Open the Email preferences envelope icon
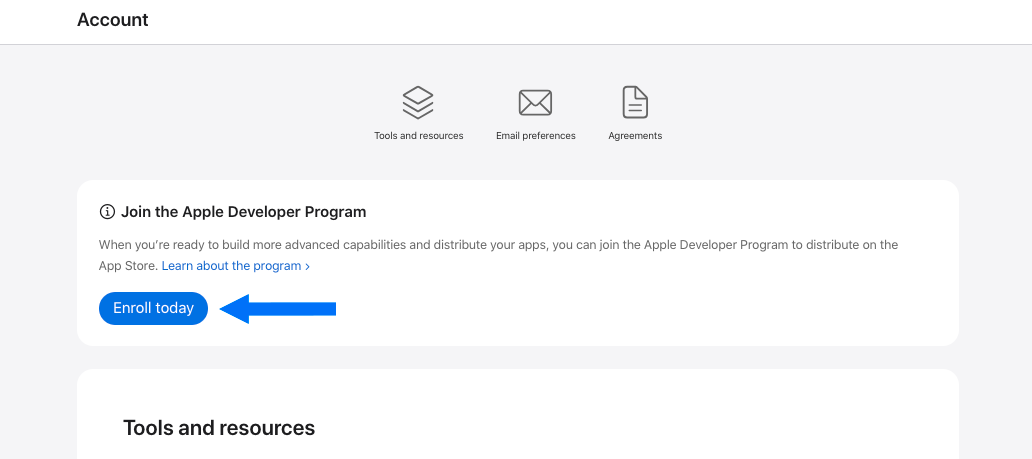This screenshot has height=459, width=1032. point(535,102)
